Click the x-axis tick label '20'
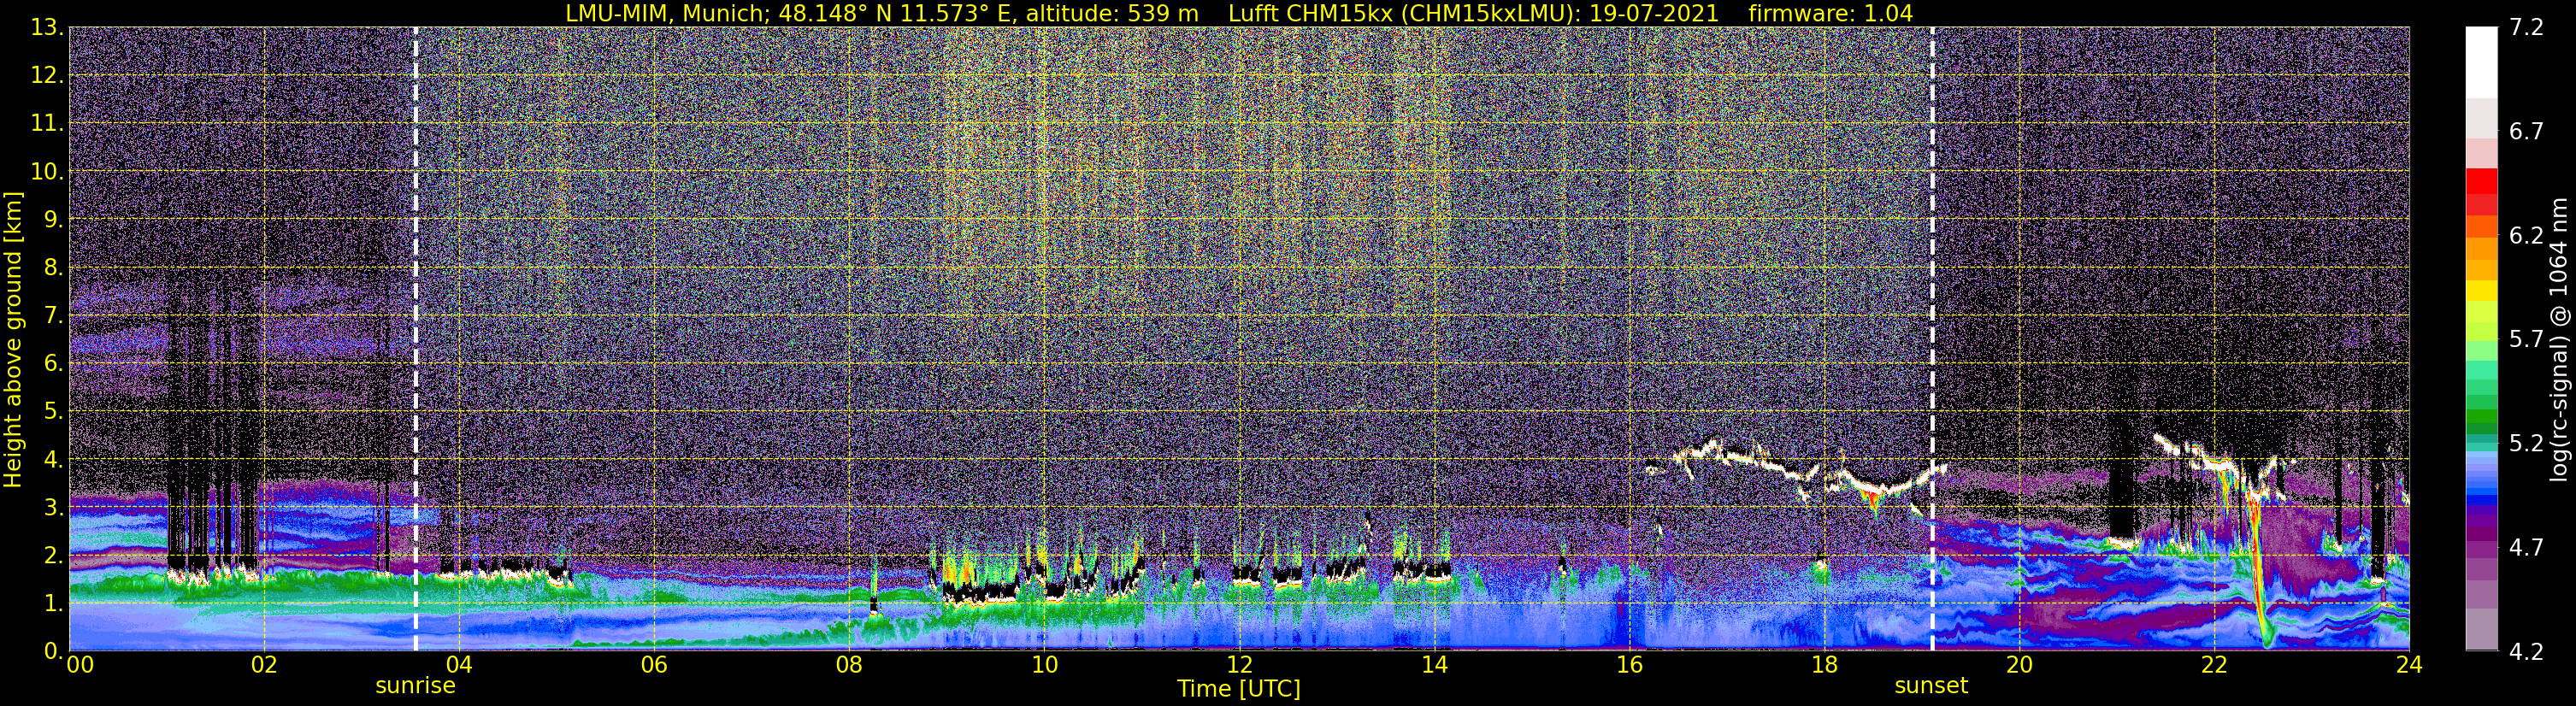 point(2019,666)
